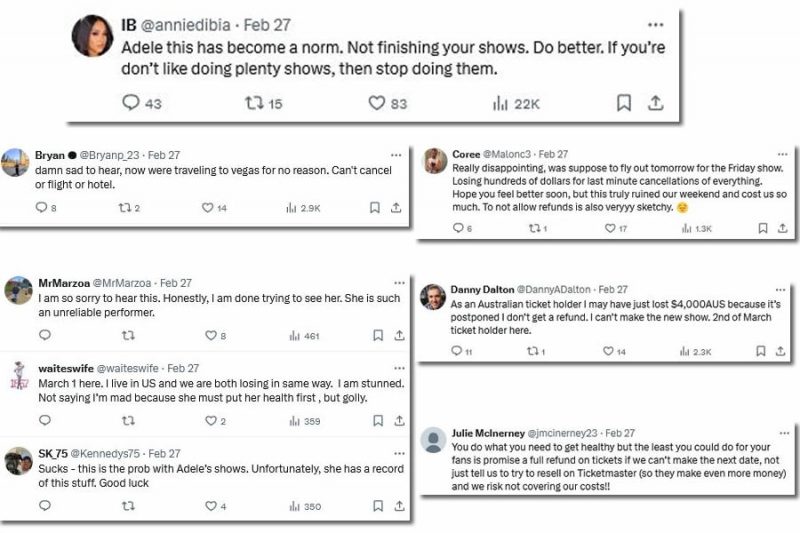Reply to IB's tweet about Adele

click(132, 103)
